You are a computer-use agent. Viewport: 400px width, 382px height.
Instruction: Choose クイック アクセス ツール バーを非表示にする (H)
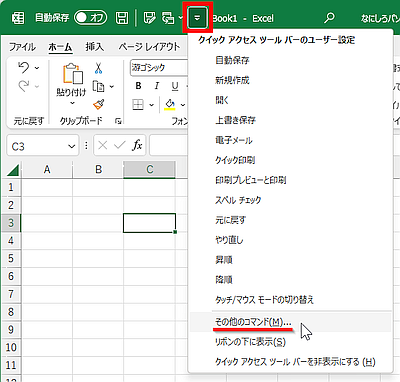tap(290, 362)
